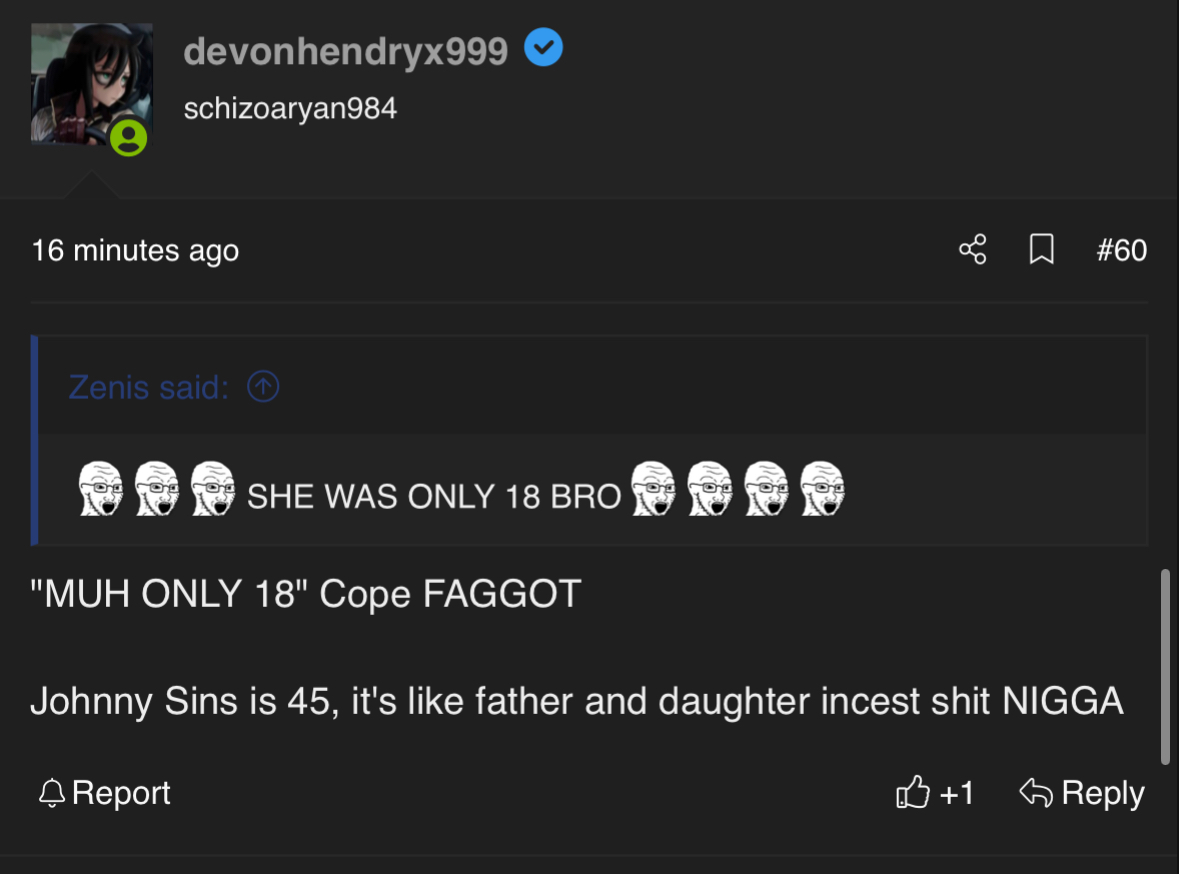Jump to Zenis's original post via arrow icon

point(263,387)
